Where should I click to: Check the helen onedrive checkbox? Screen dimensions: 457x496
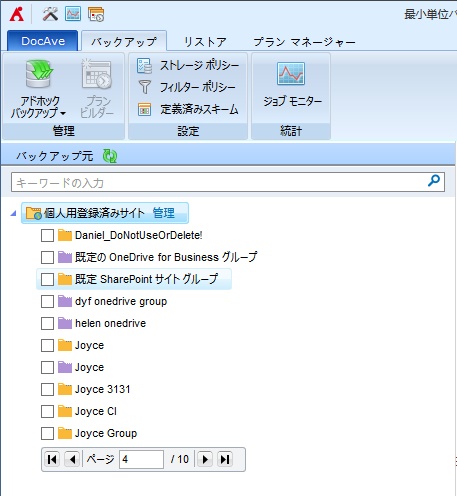click(47, 323)
